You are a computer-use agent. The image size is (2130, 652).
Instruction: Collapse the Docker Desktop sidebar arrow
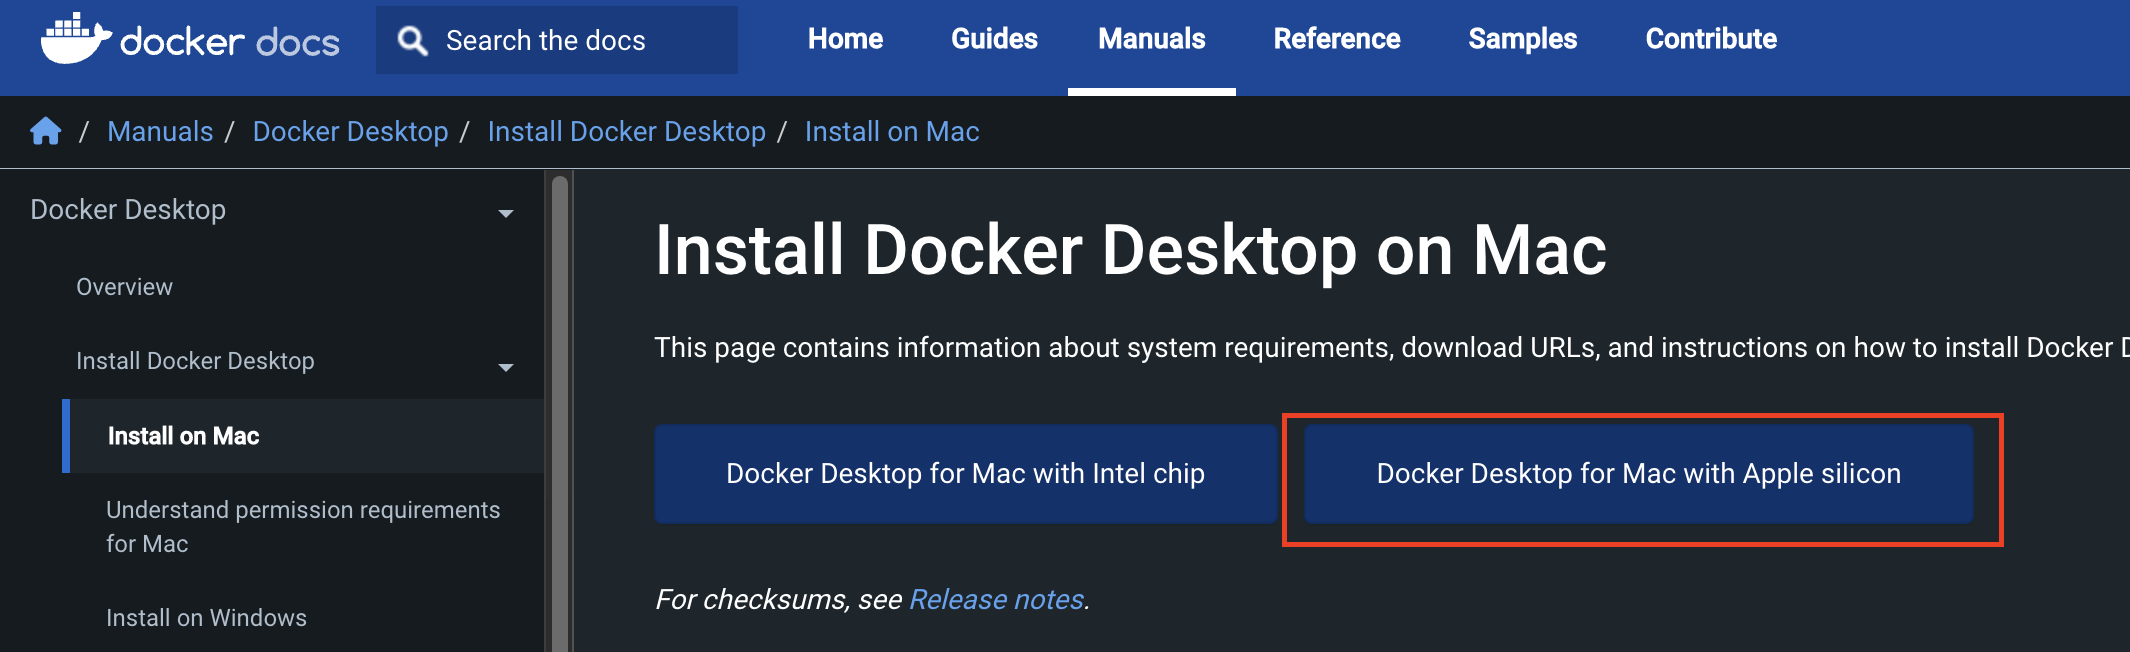pyautogui.click(x=506, y=213)
